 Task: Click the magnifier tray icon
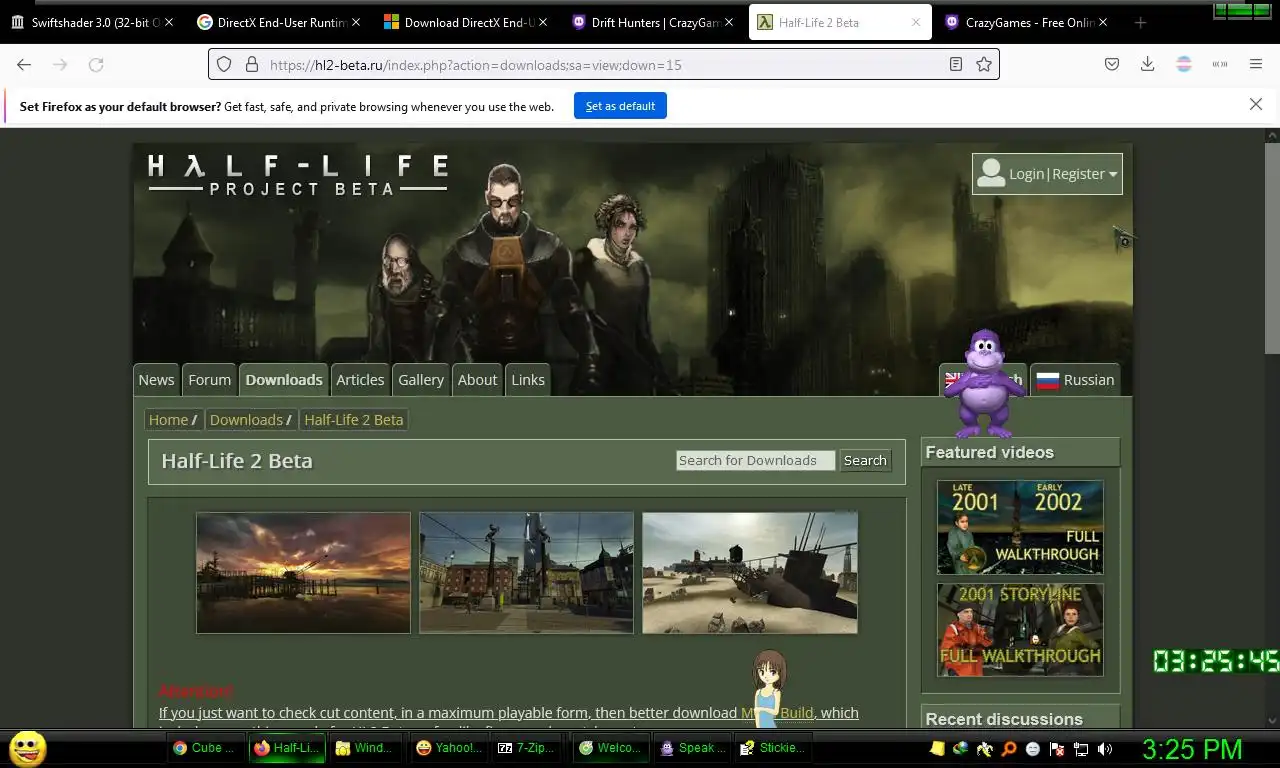point(1009,749)
